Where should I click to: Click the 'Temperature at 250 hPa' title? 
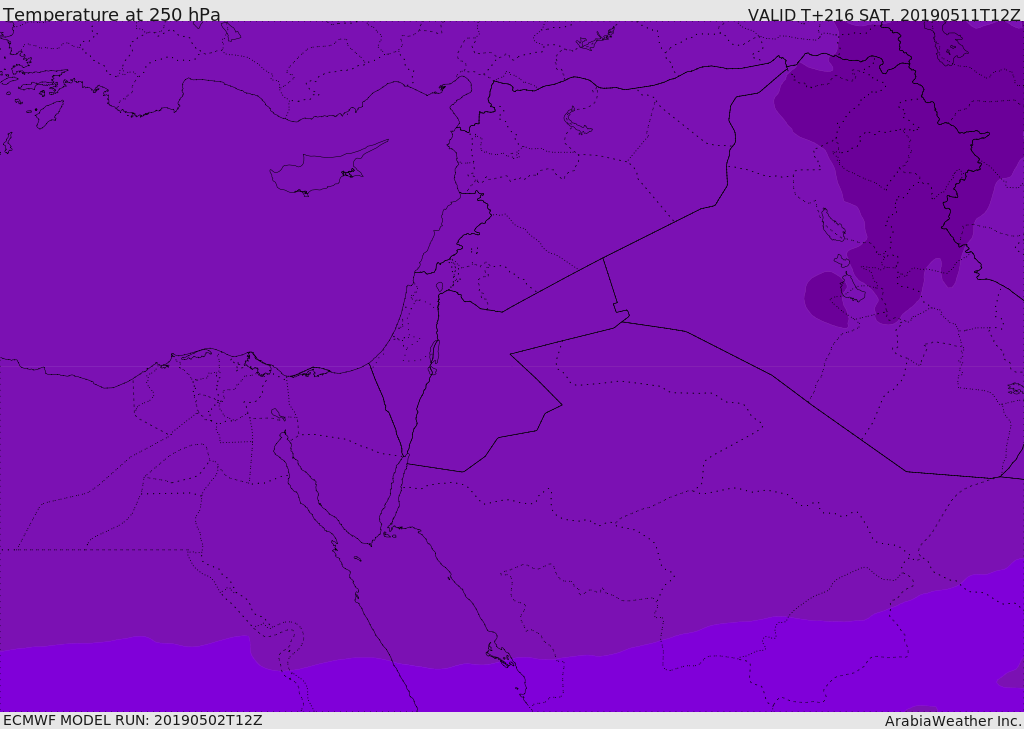(112, 14)
